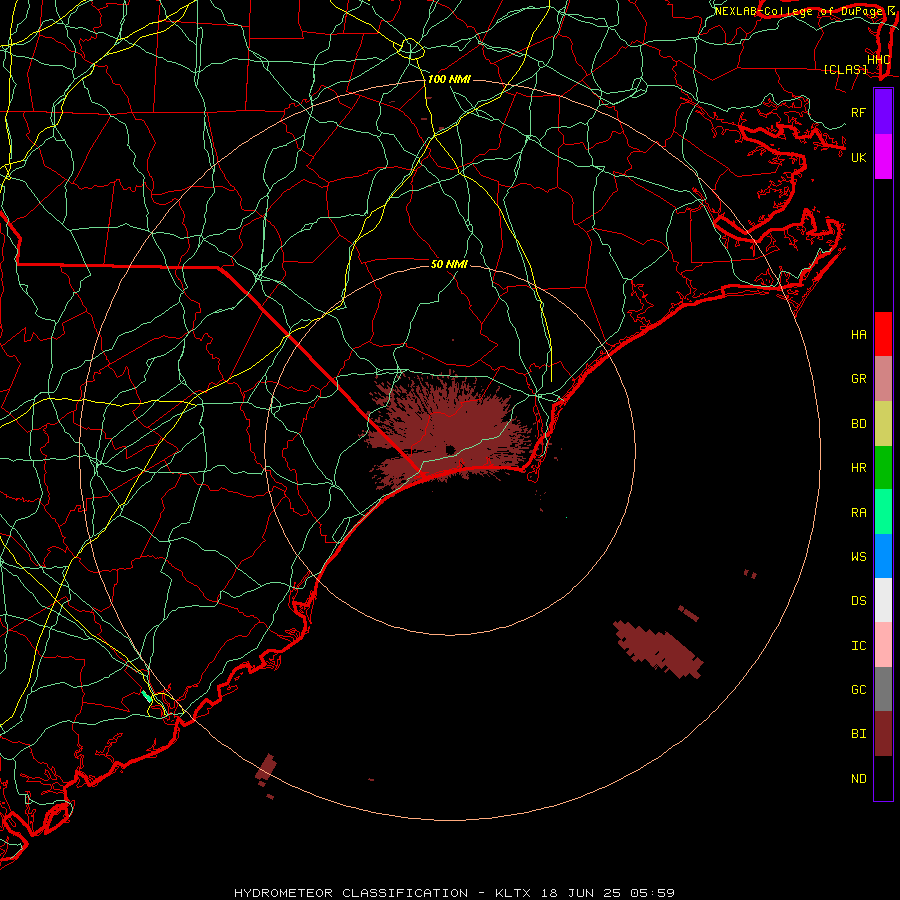The width and height of the screenshot is (900, 900).
Task: Click the HA red legend swatch
Action: coord(883,334)
